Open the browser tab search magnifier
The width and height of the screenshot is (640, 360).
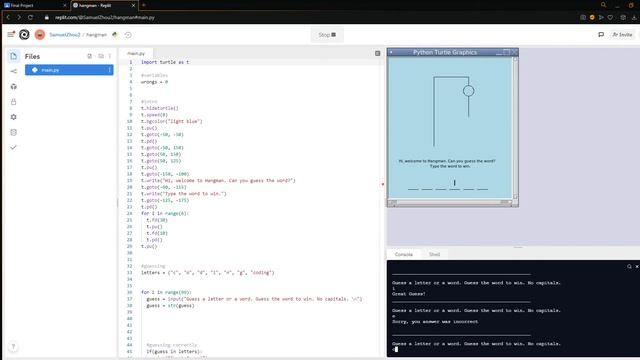[603, 5]
